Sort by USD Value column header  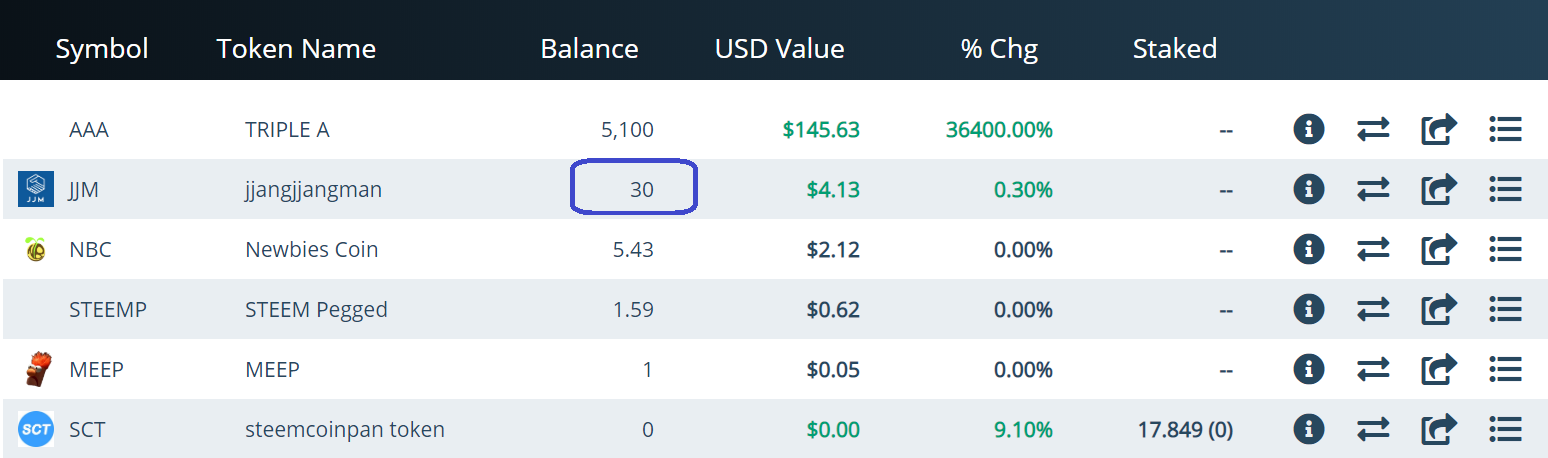click(779, 48)
